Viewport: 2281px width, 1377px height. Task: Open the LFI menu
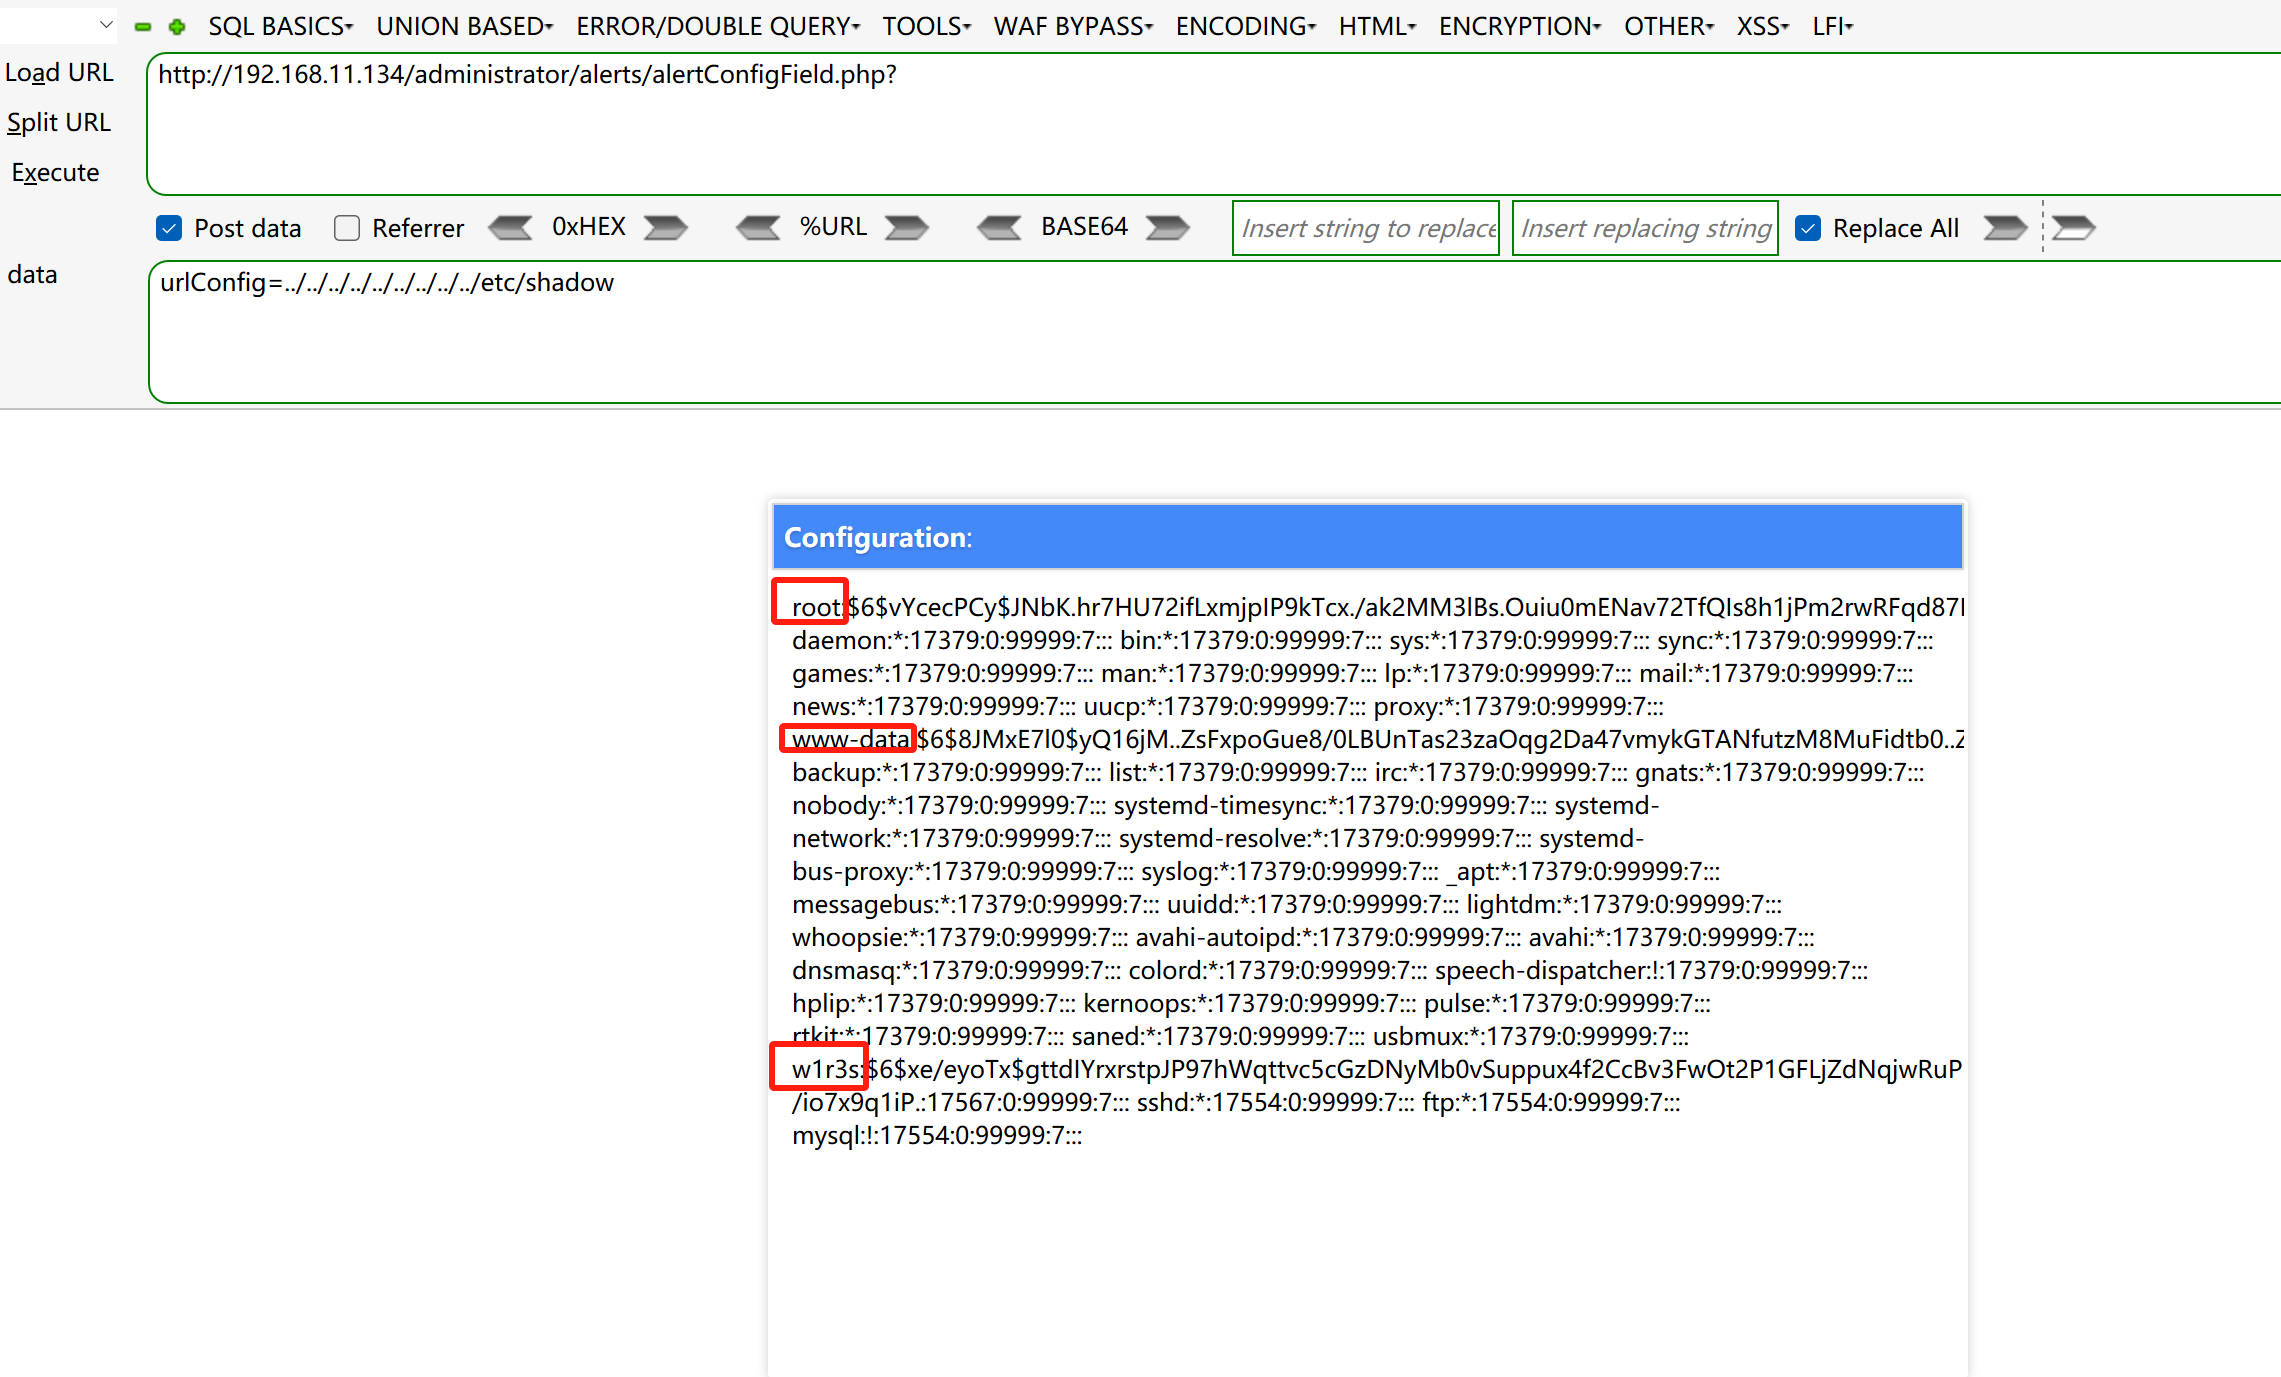(1832, 27)
